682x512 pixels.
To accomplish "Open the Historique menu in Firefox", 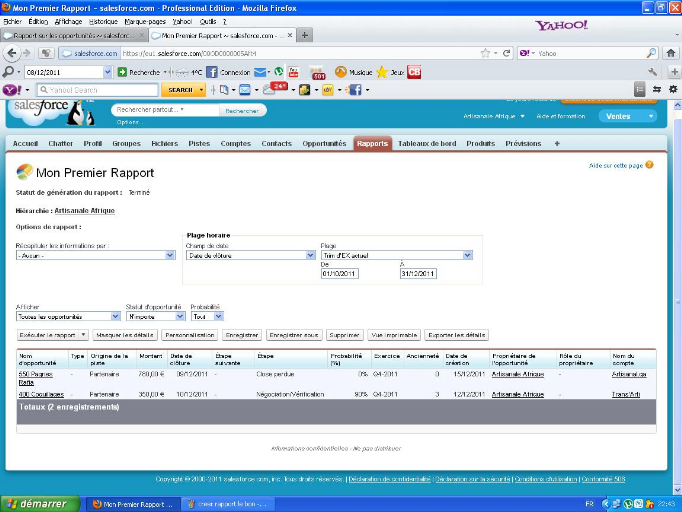I will tap(103, 21).
